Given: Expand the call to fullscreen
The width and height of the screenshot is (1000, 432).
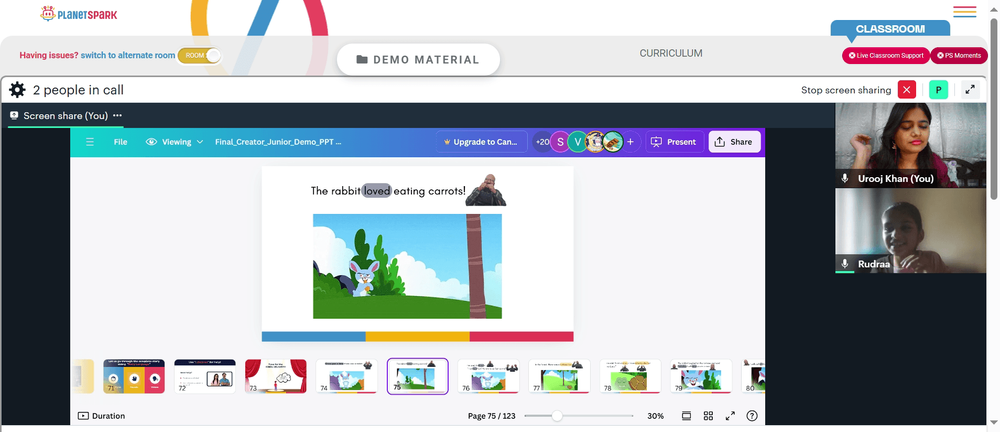Looking at the screenshot, I should pyautogui.click(x=970, y=90).
